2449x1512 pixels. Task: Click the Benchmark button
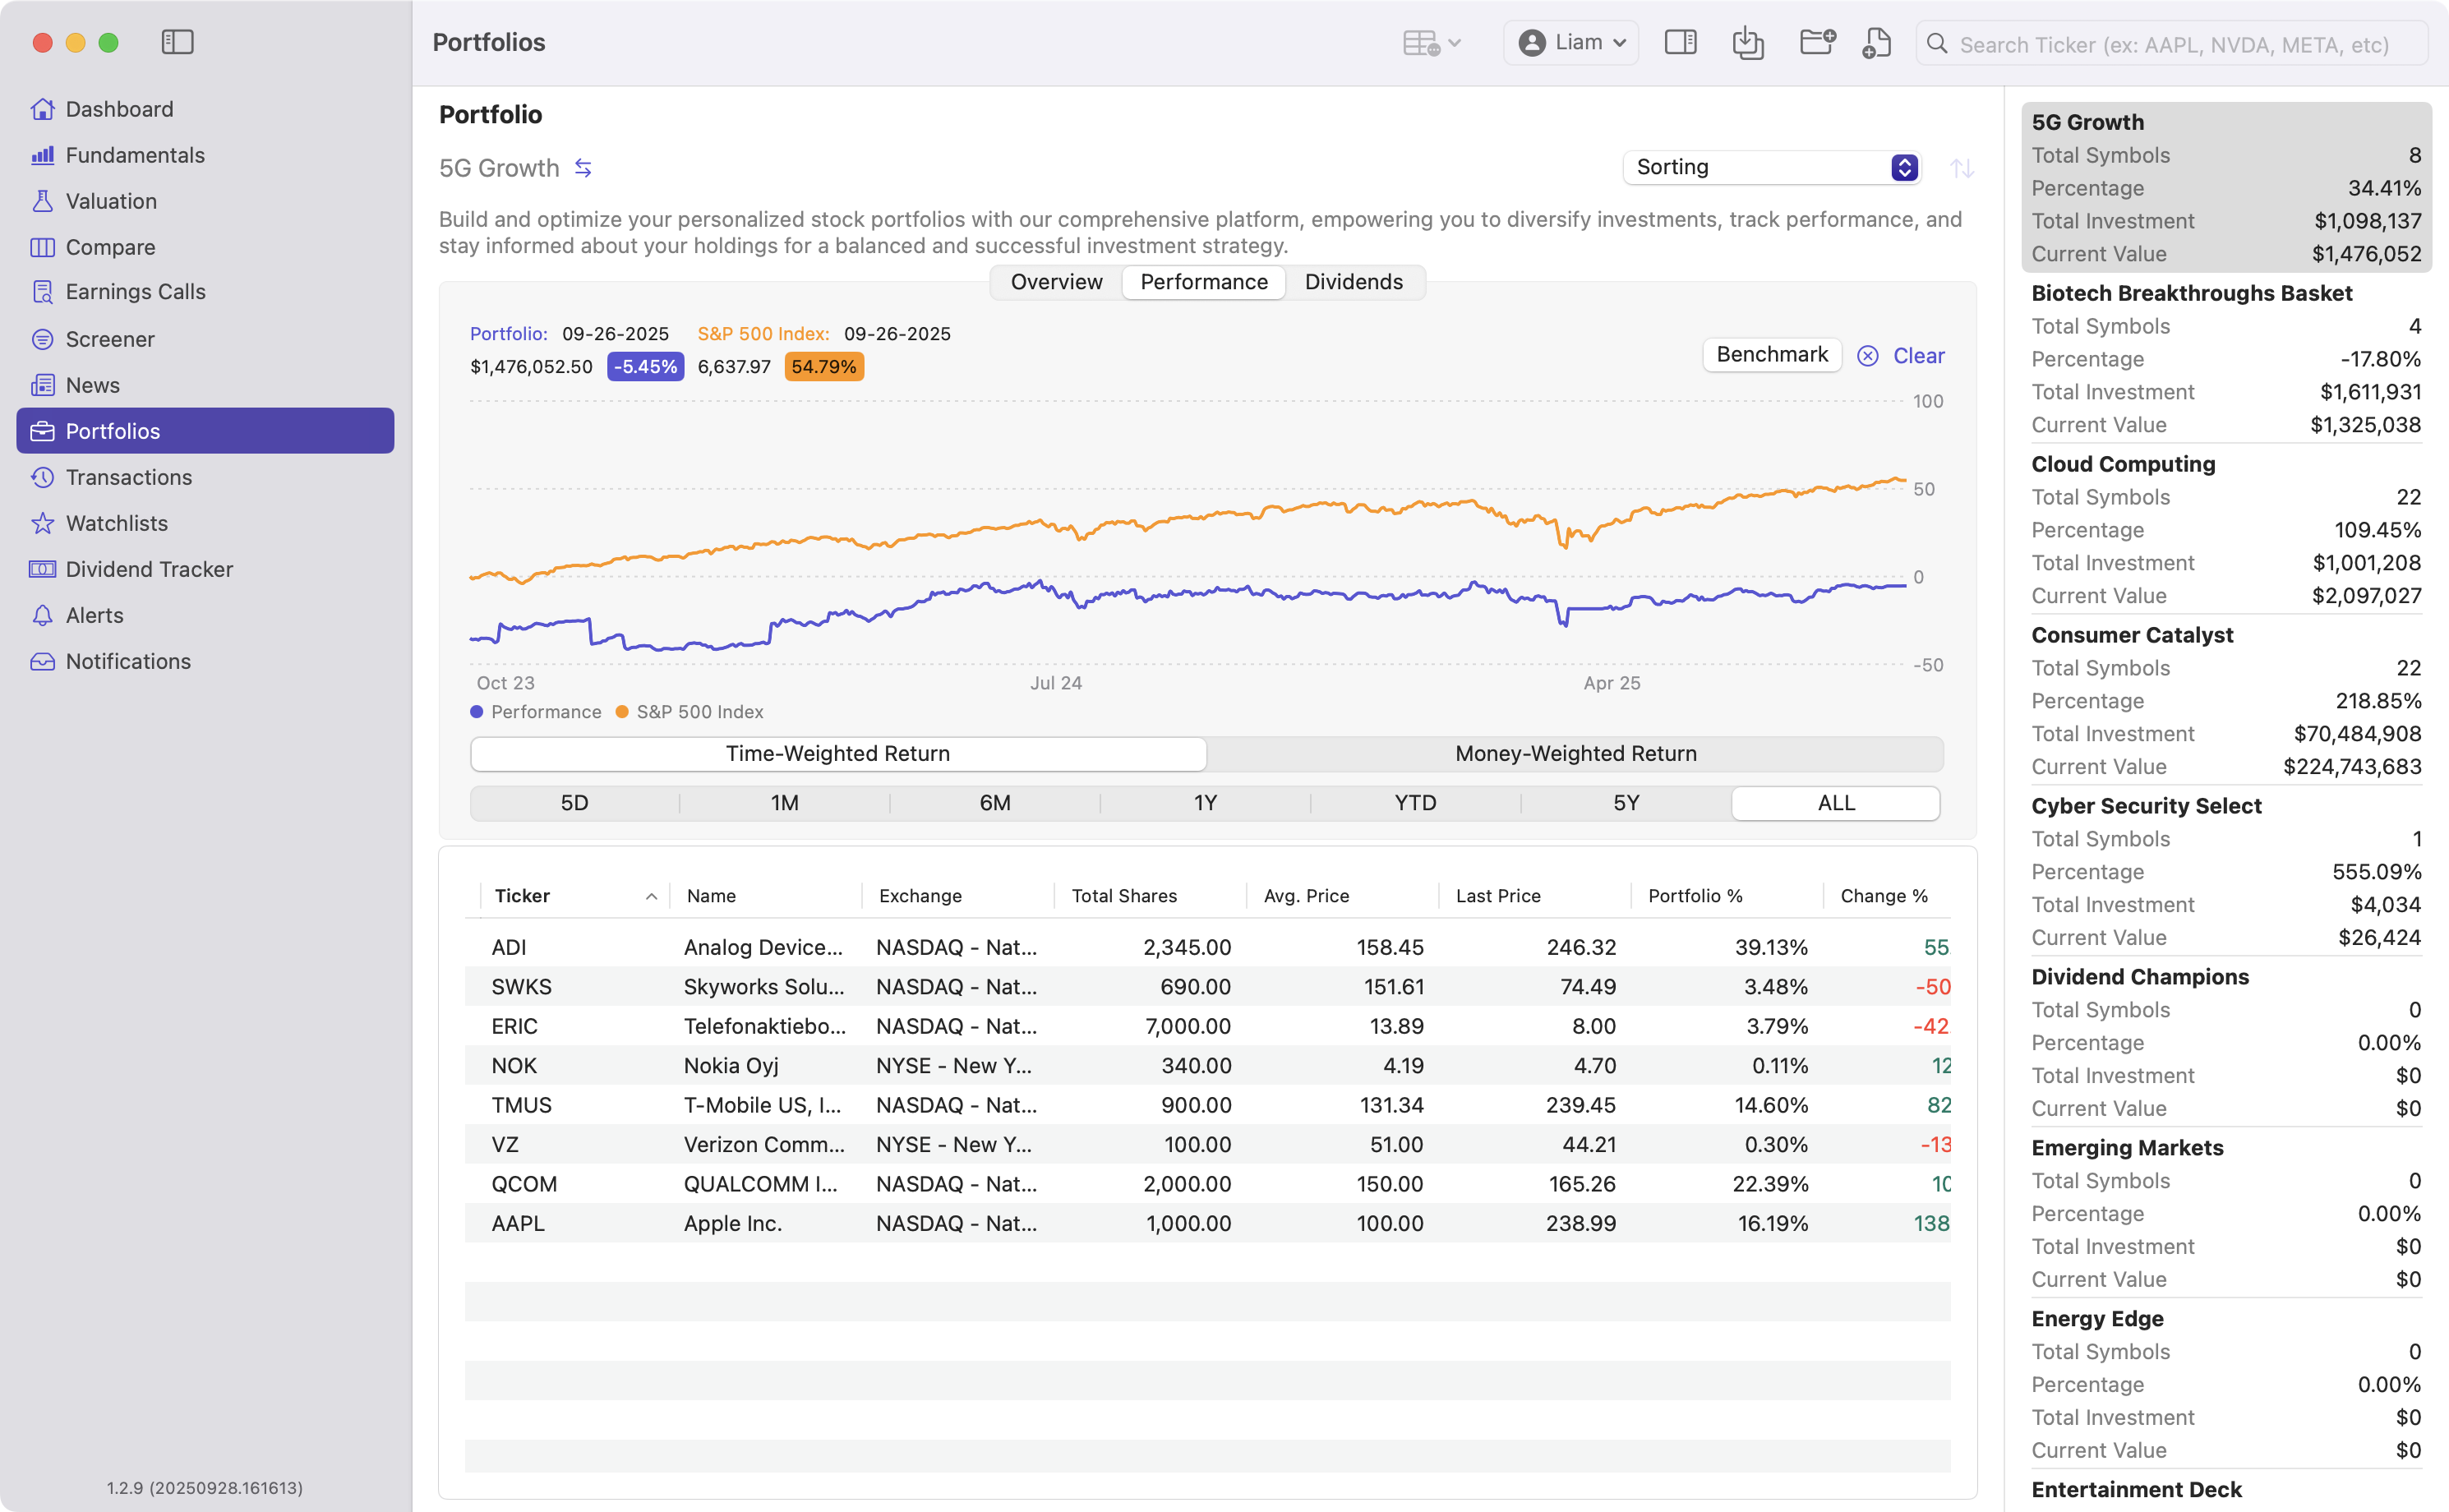tap(1771, 354)
